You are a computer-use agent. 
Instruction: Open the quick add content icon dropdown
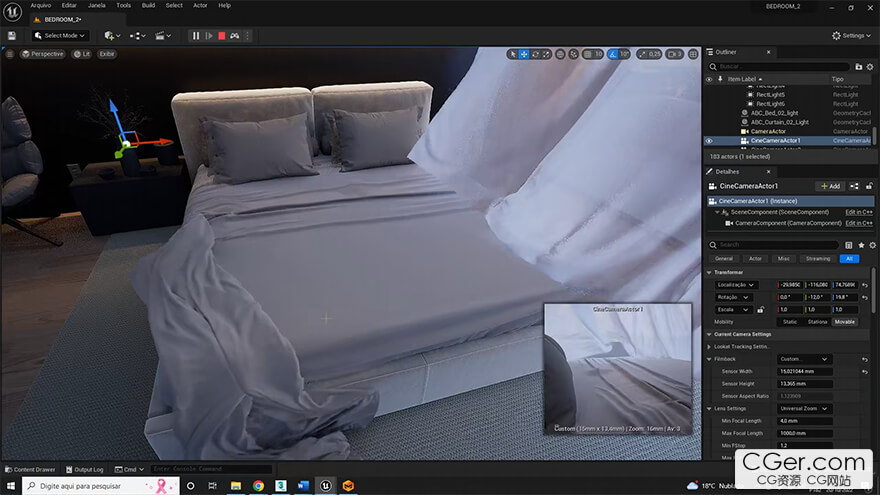coord(111,35)
